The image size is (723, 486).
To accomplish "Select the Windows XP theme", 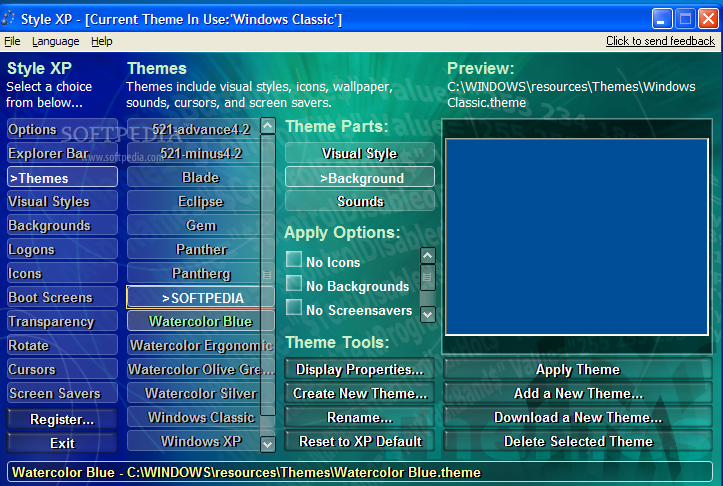I will (194, 441).
